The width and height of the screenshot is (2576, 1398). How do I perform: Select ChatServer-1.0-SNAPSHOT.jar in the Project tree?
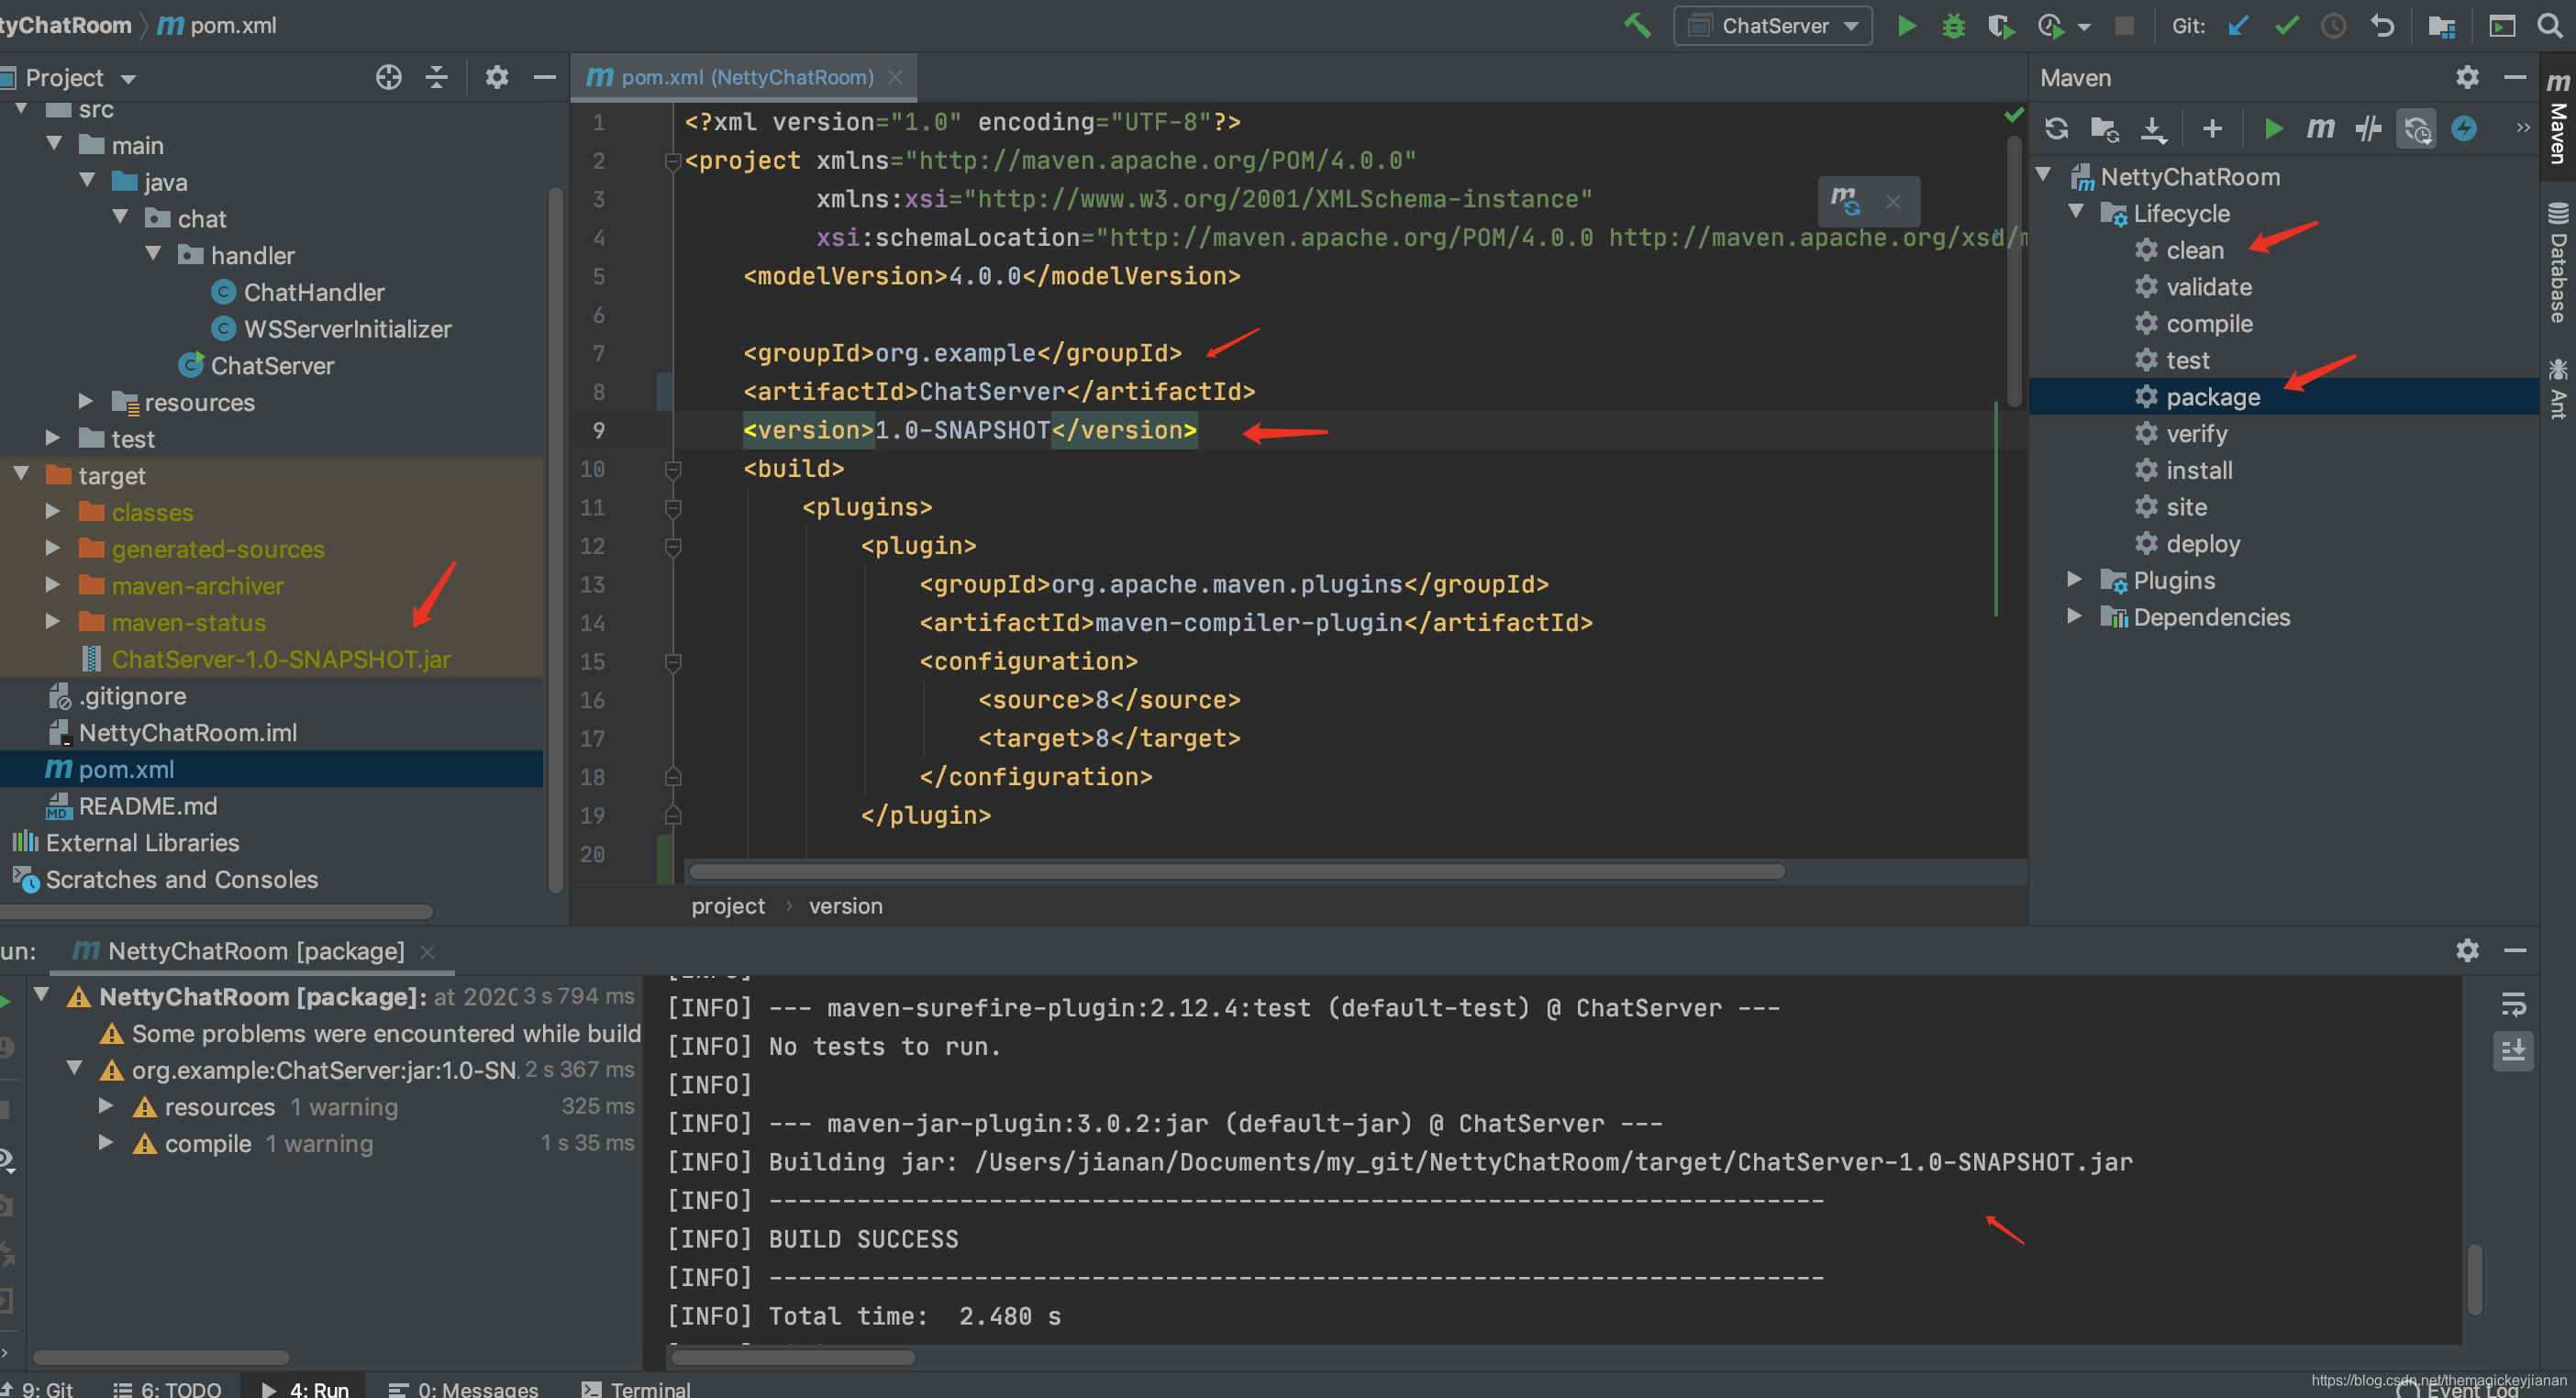[280, 659]
